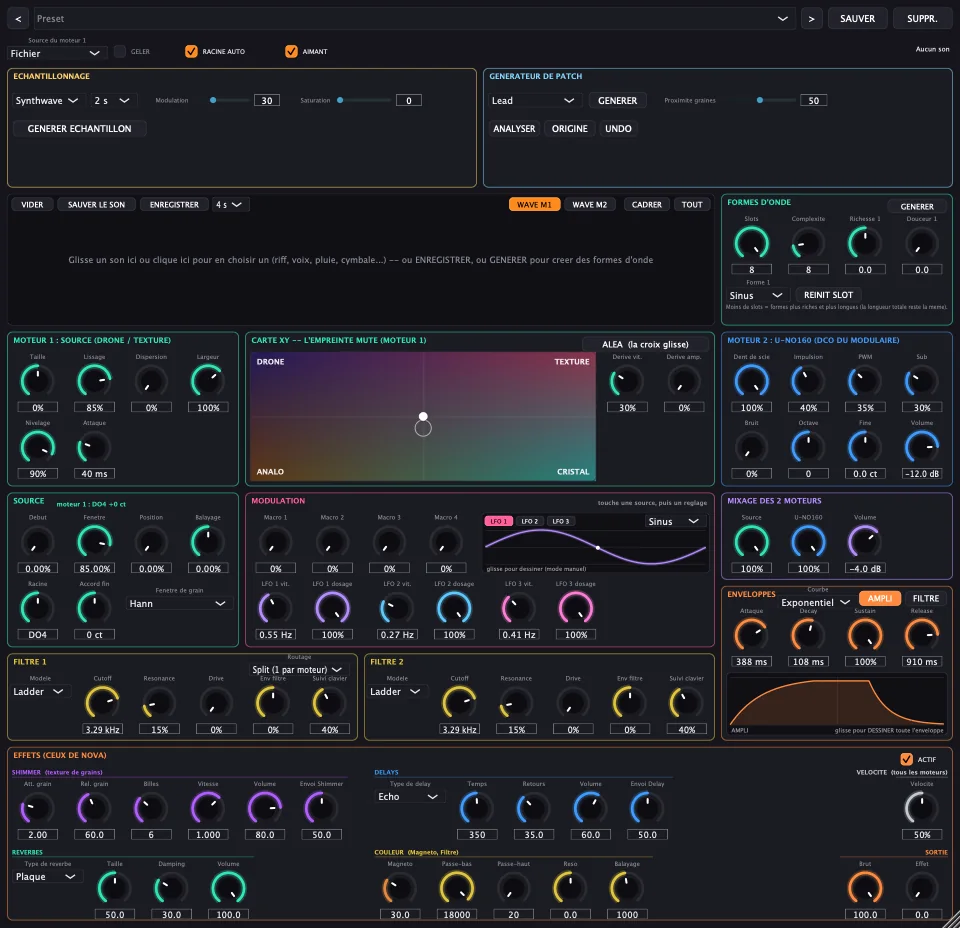Click the white XY map cursor point
Viewport: 960px width, 928px height.
coord(423,416)
